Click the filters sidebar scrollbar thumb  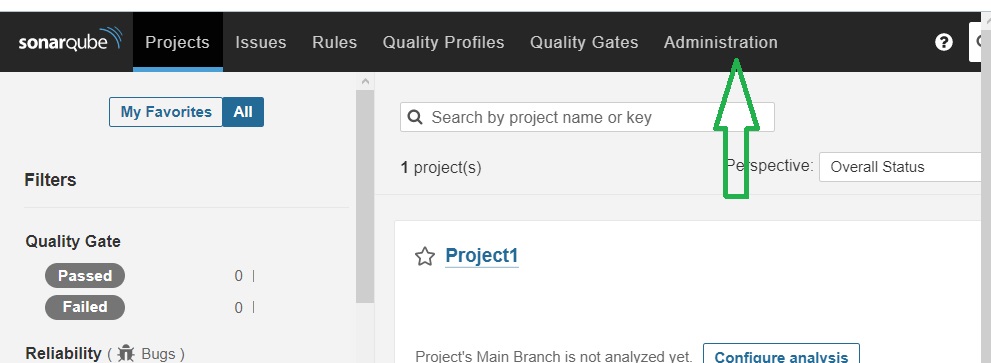365,196
